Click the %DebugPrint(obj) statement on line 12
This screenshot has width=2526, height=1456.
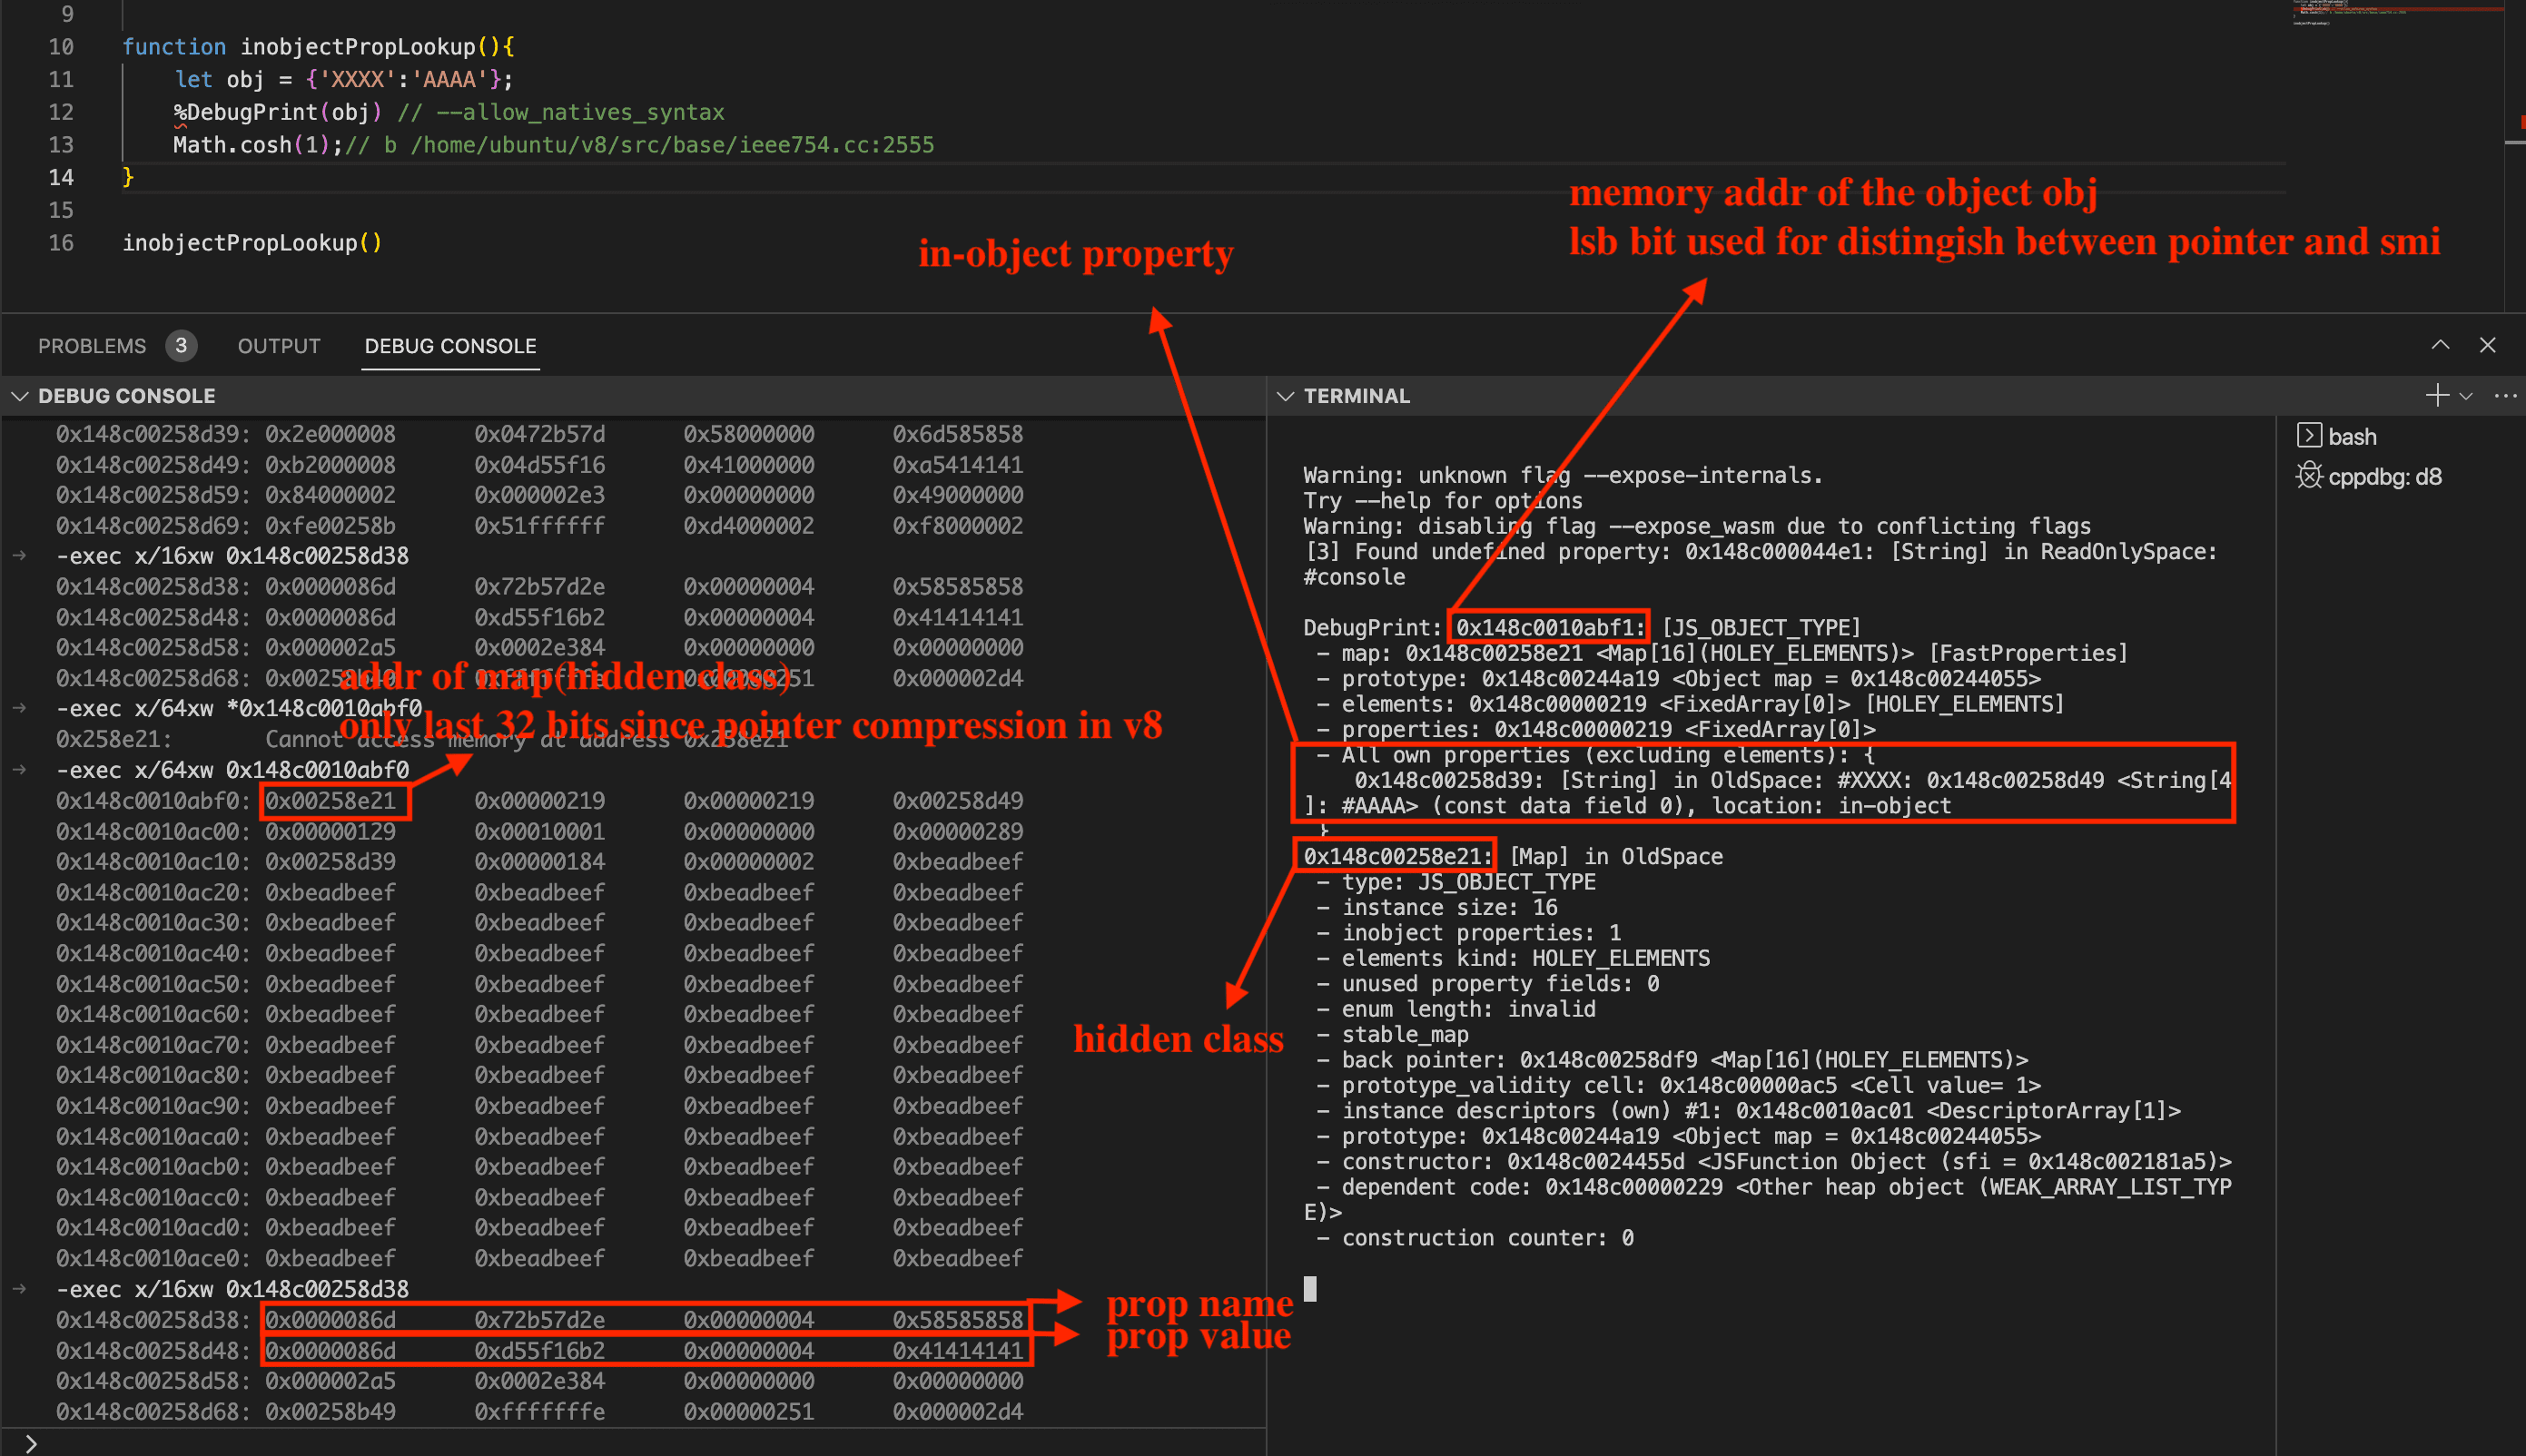pyautogui.click(x=277, y=112)
